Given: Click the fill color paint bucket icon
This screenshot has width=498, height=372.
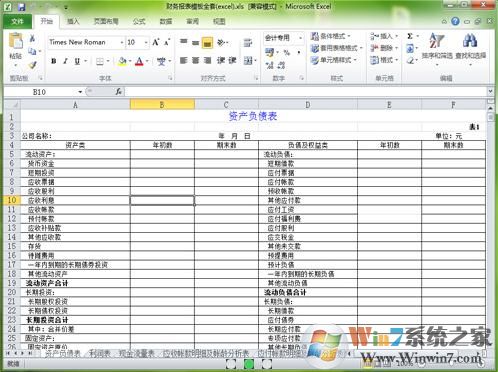Looking at the screenshot, I should tap(122, 61).
